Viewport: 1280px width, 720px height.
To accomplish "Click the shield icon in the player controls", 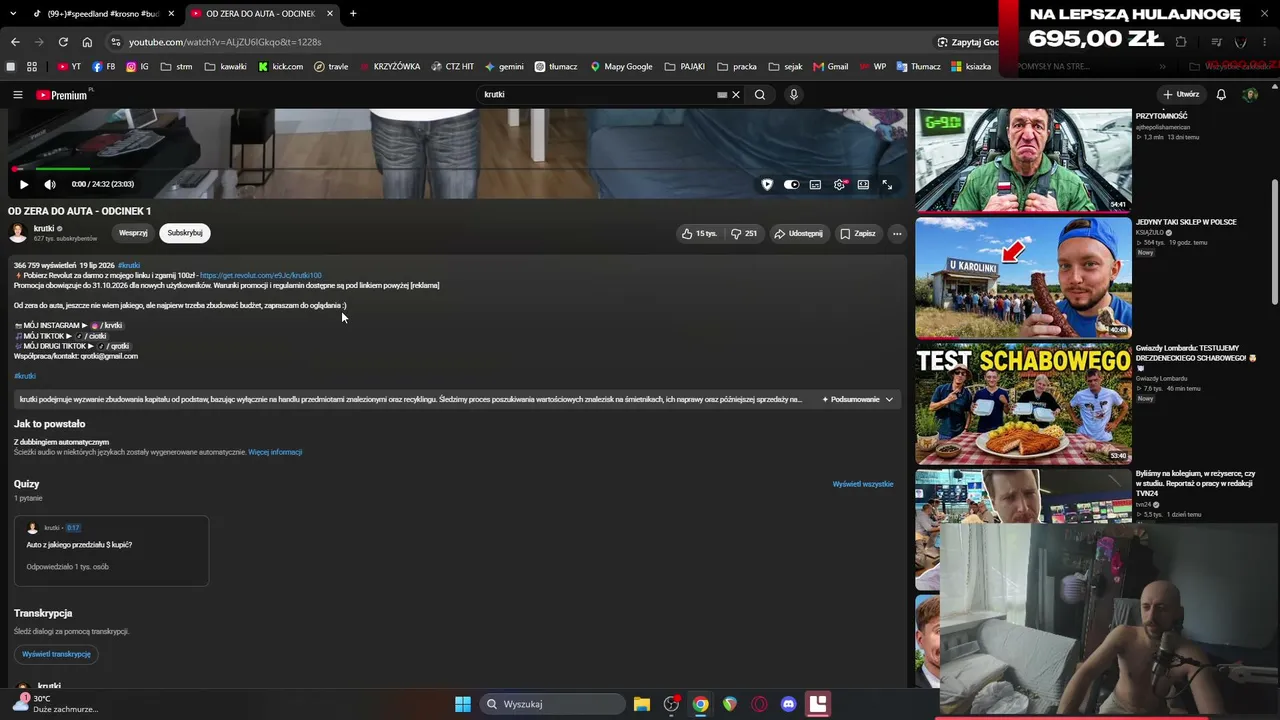I will coord(767,184).
